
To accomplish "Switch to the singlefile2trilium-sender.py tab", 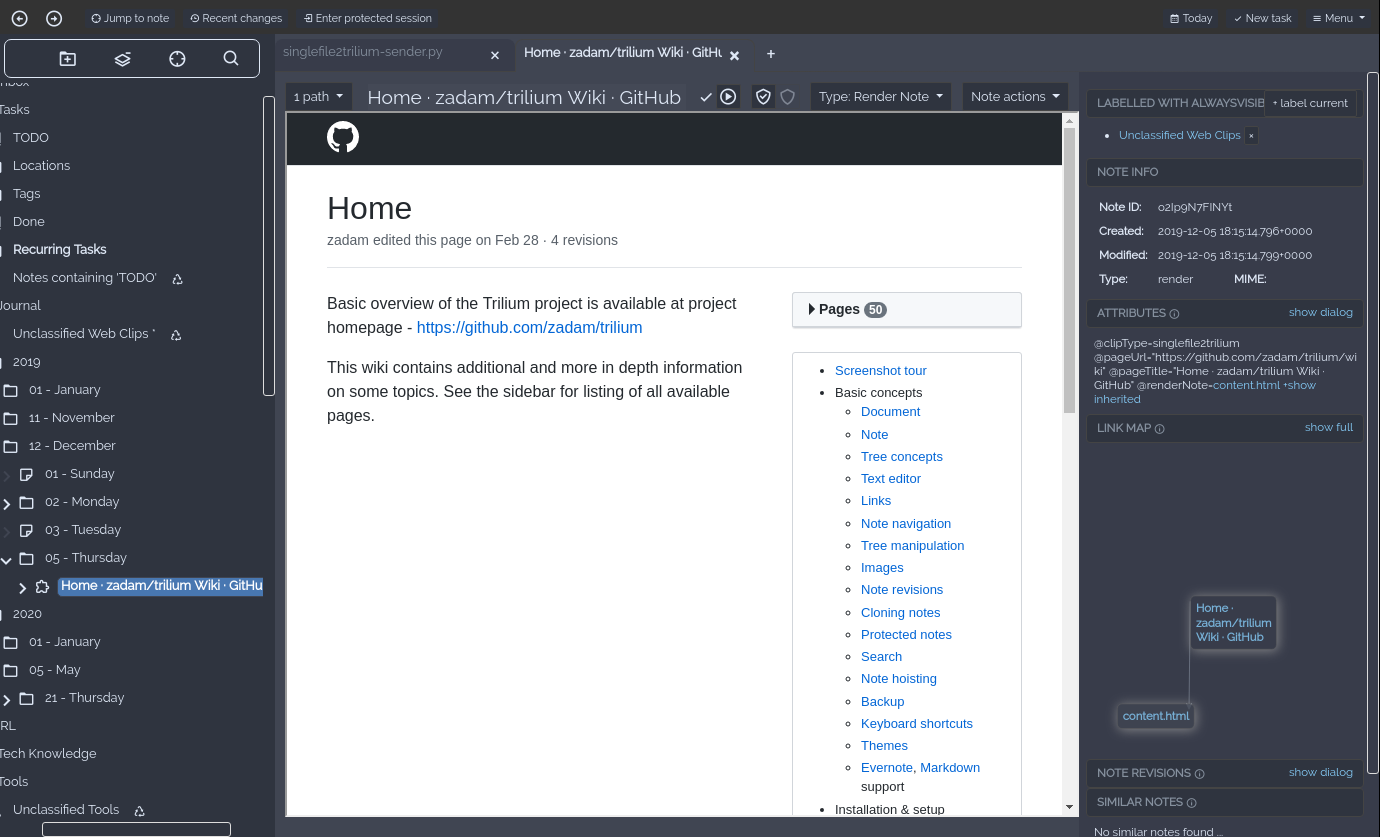I will 362,53.
